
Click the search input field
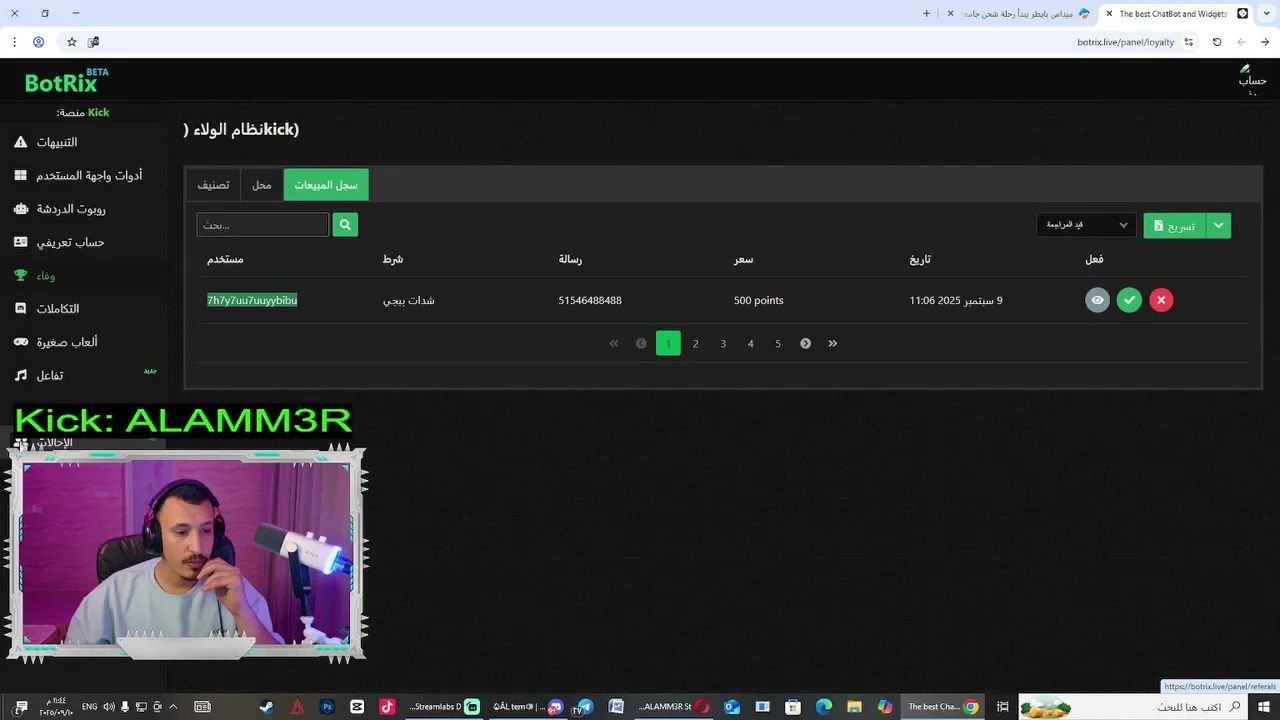click(263, 225)
